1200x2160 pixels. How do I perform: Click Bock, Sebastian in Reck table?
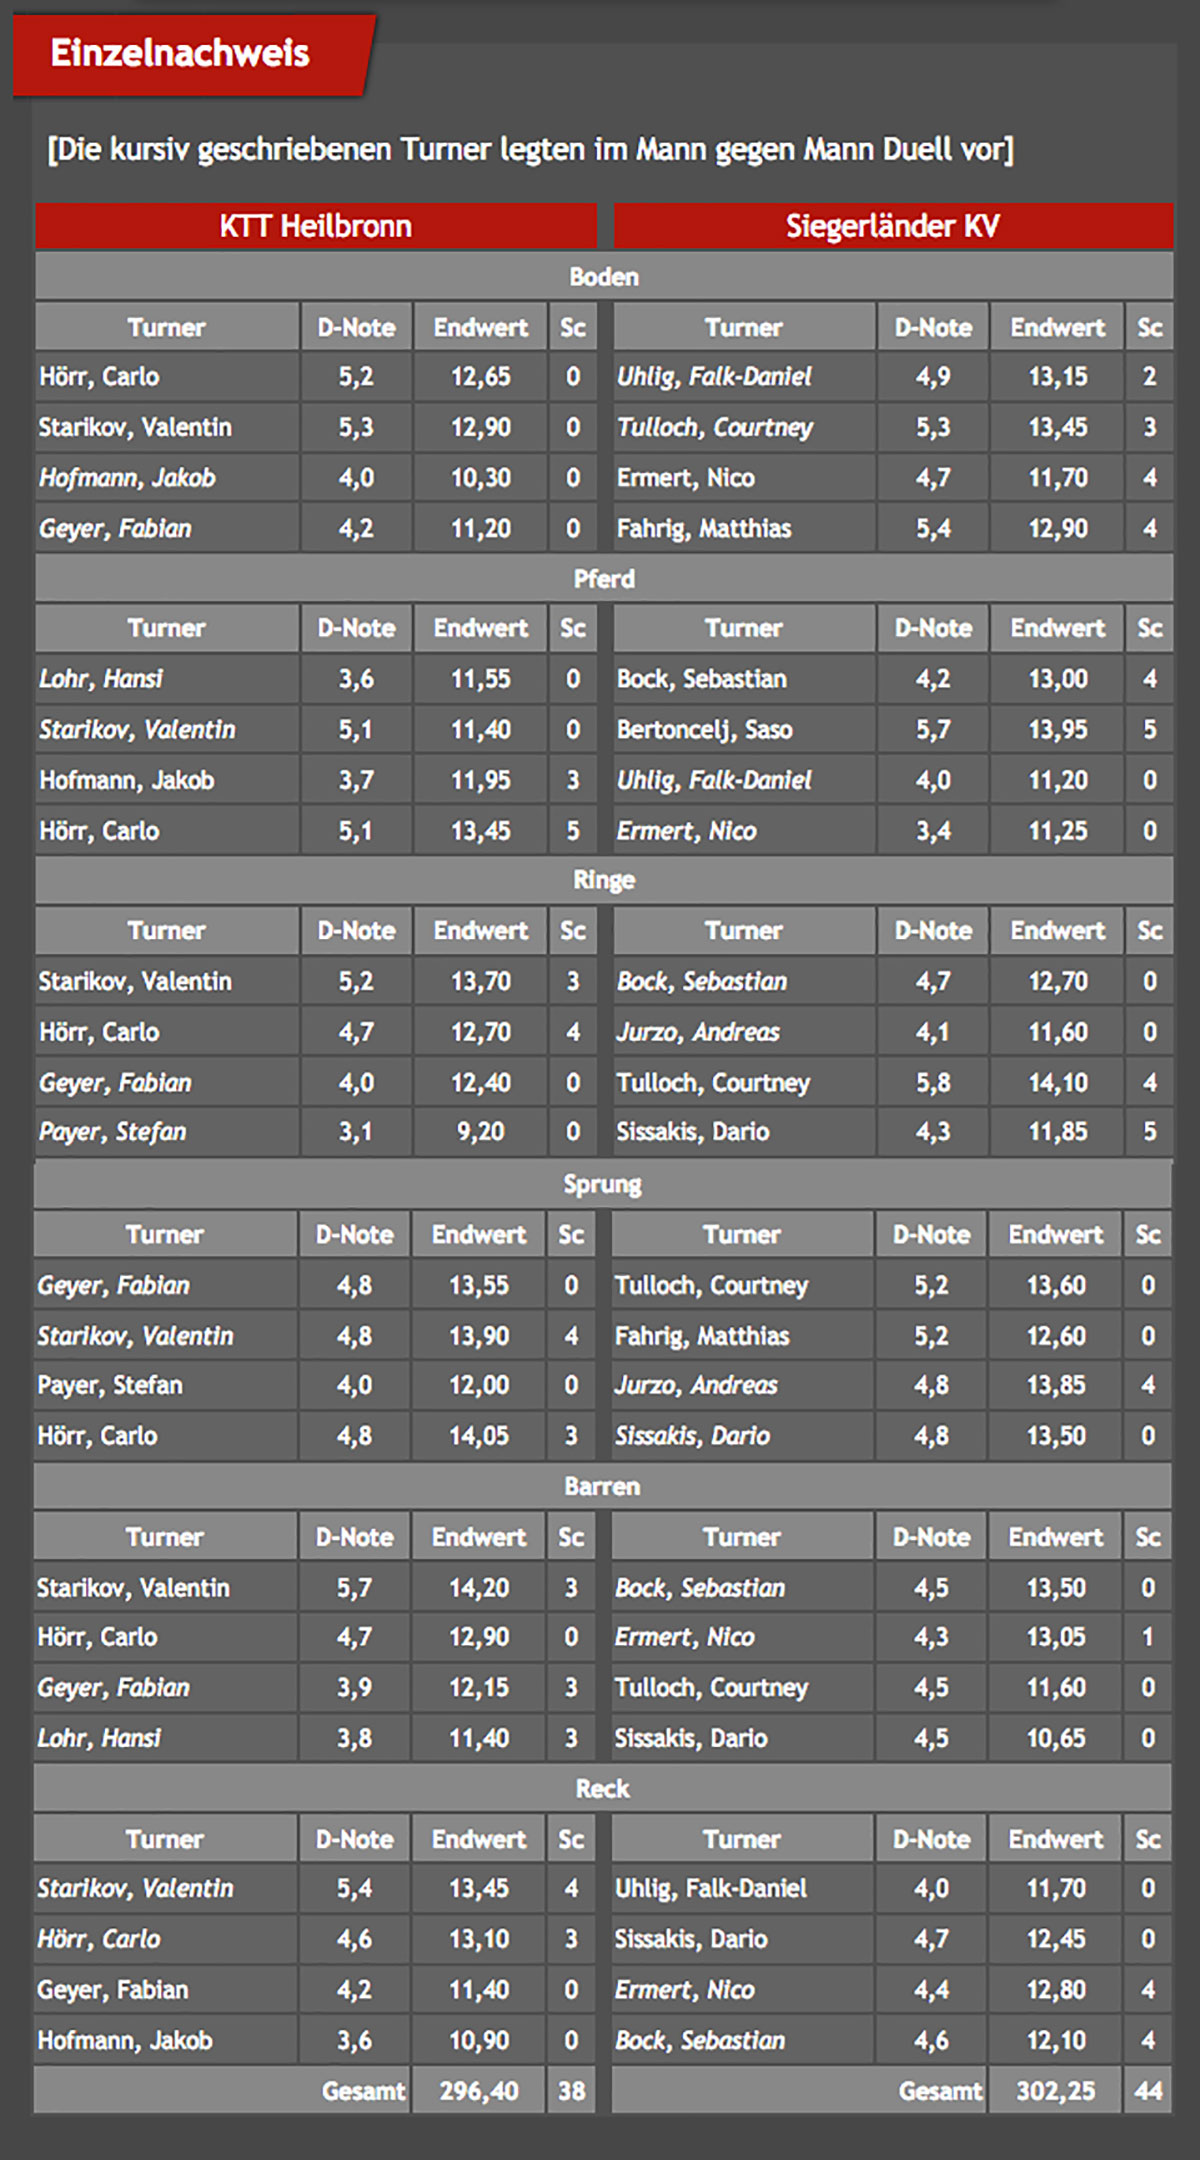click(x=699, y=2040)
